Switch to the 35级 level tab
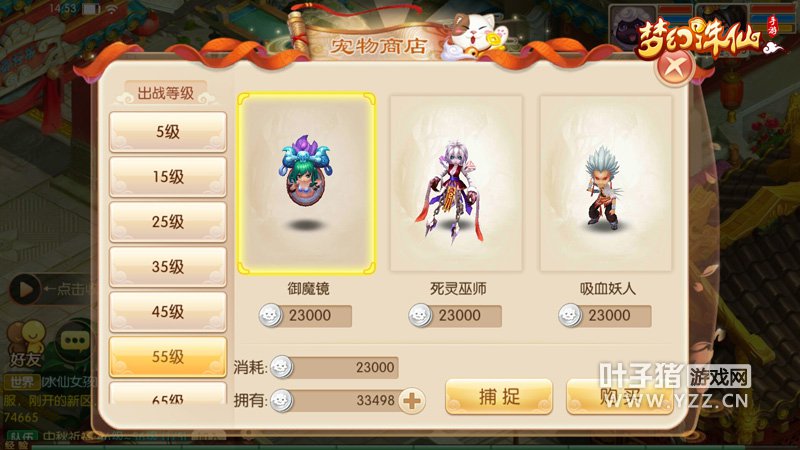Screen dimensions: 800x450 click(168, 267)
